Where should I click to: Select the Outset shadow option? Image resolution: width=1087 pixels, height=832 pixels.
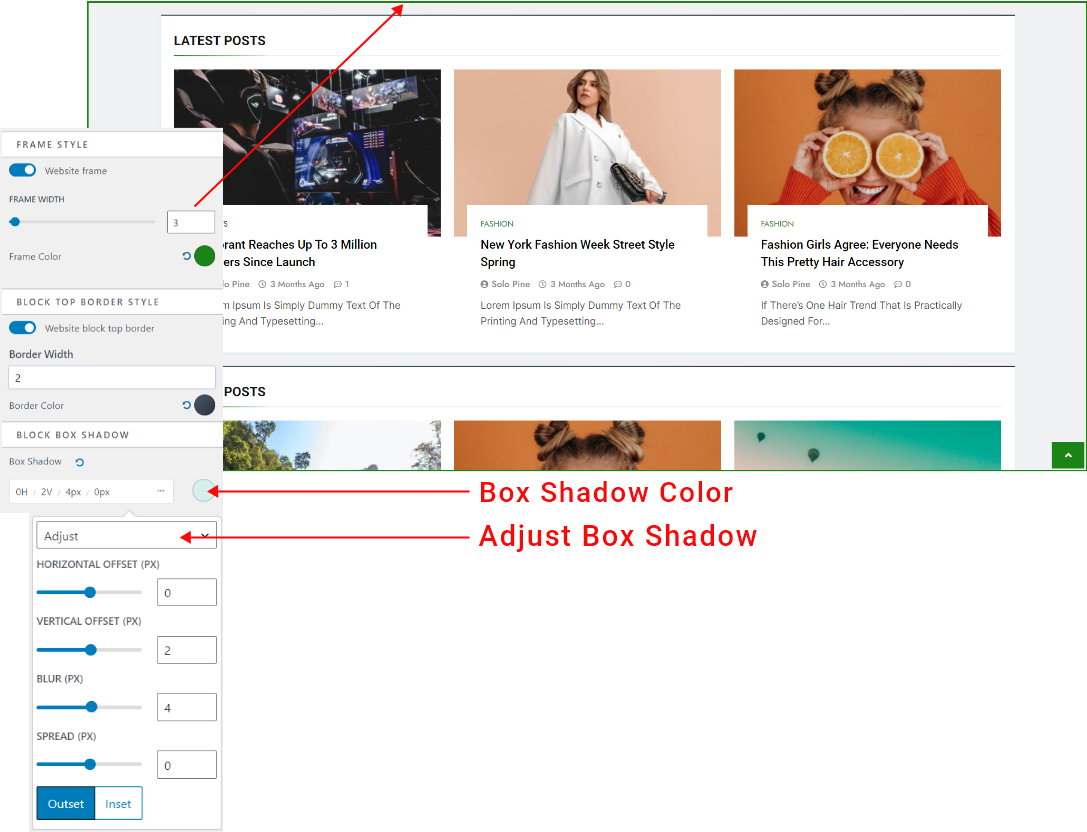(66, 804)
